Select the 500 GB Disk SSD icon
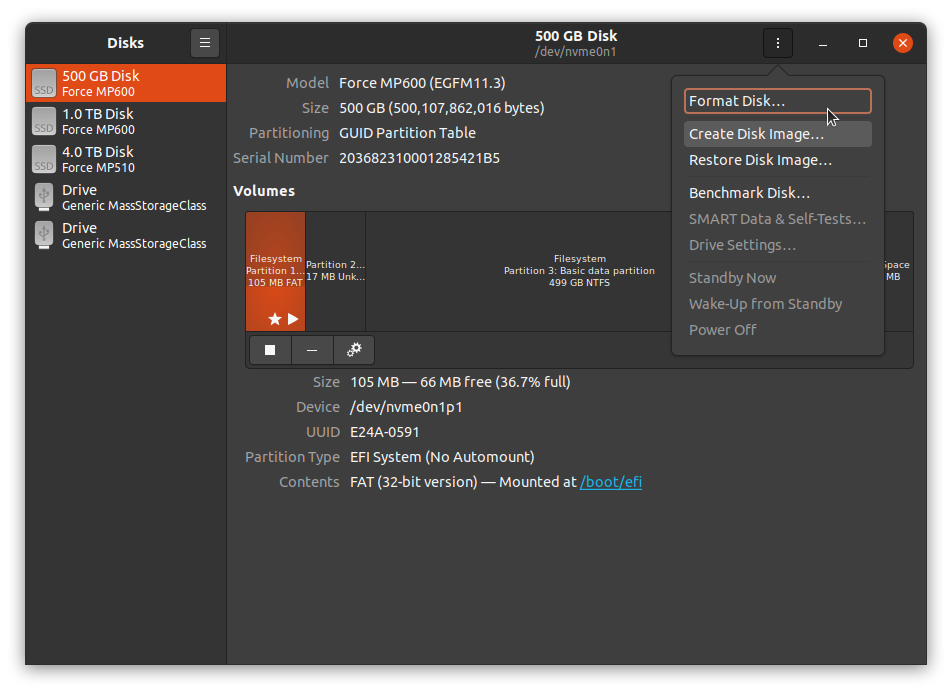 [x=44, y=84]
